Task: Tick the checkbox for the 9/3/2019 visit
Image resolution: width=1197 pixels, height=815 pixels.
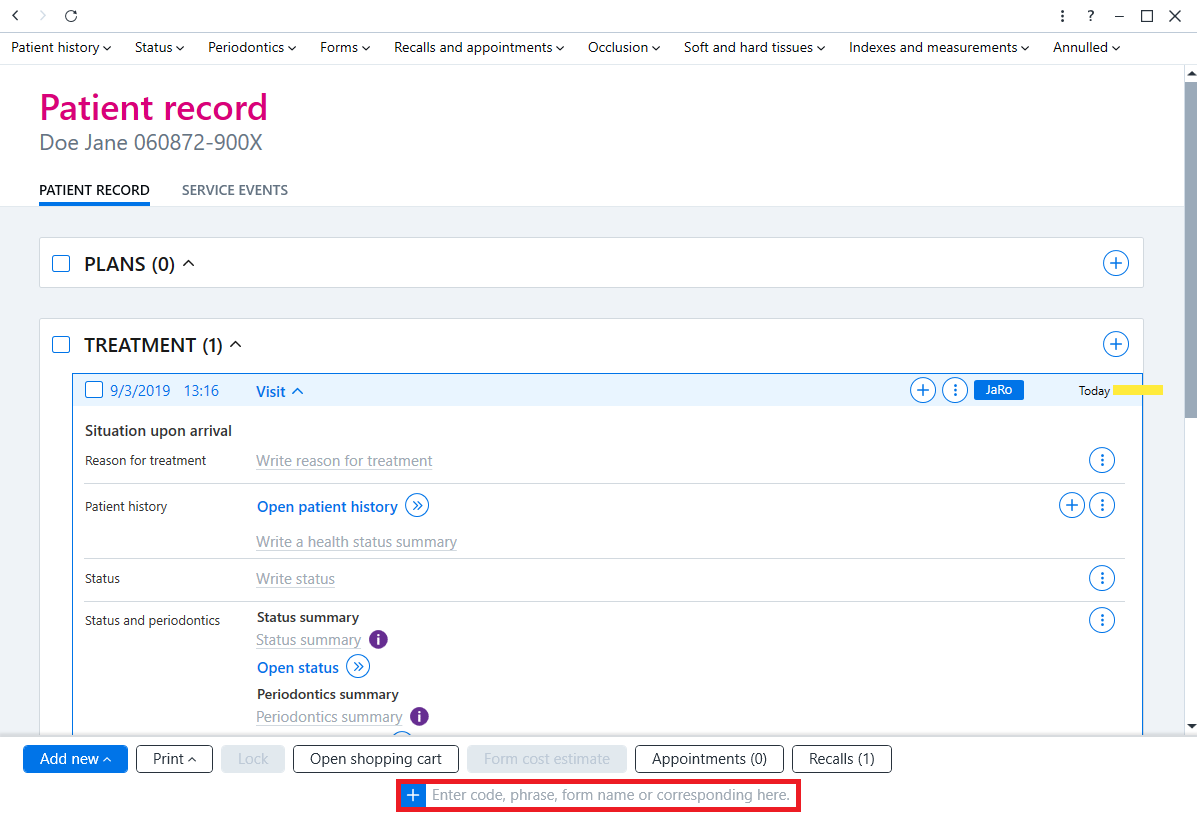Action: point(94,390)
